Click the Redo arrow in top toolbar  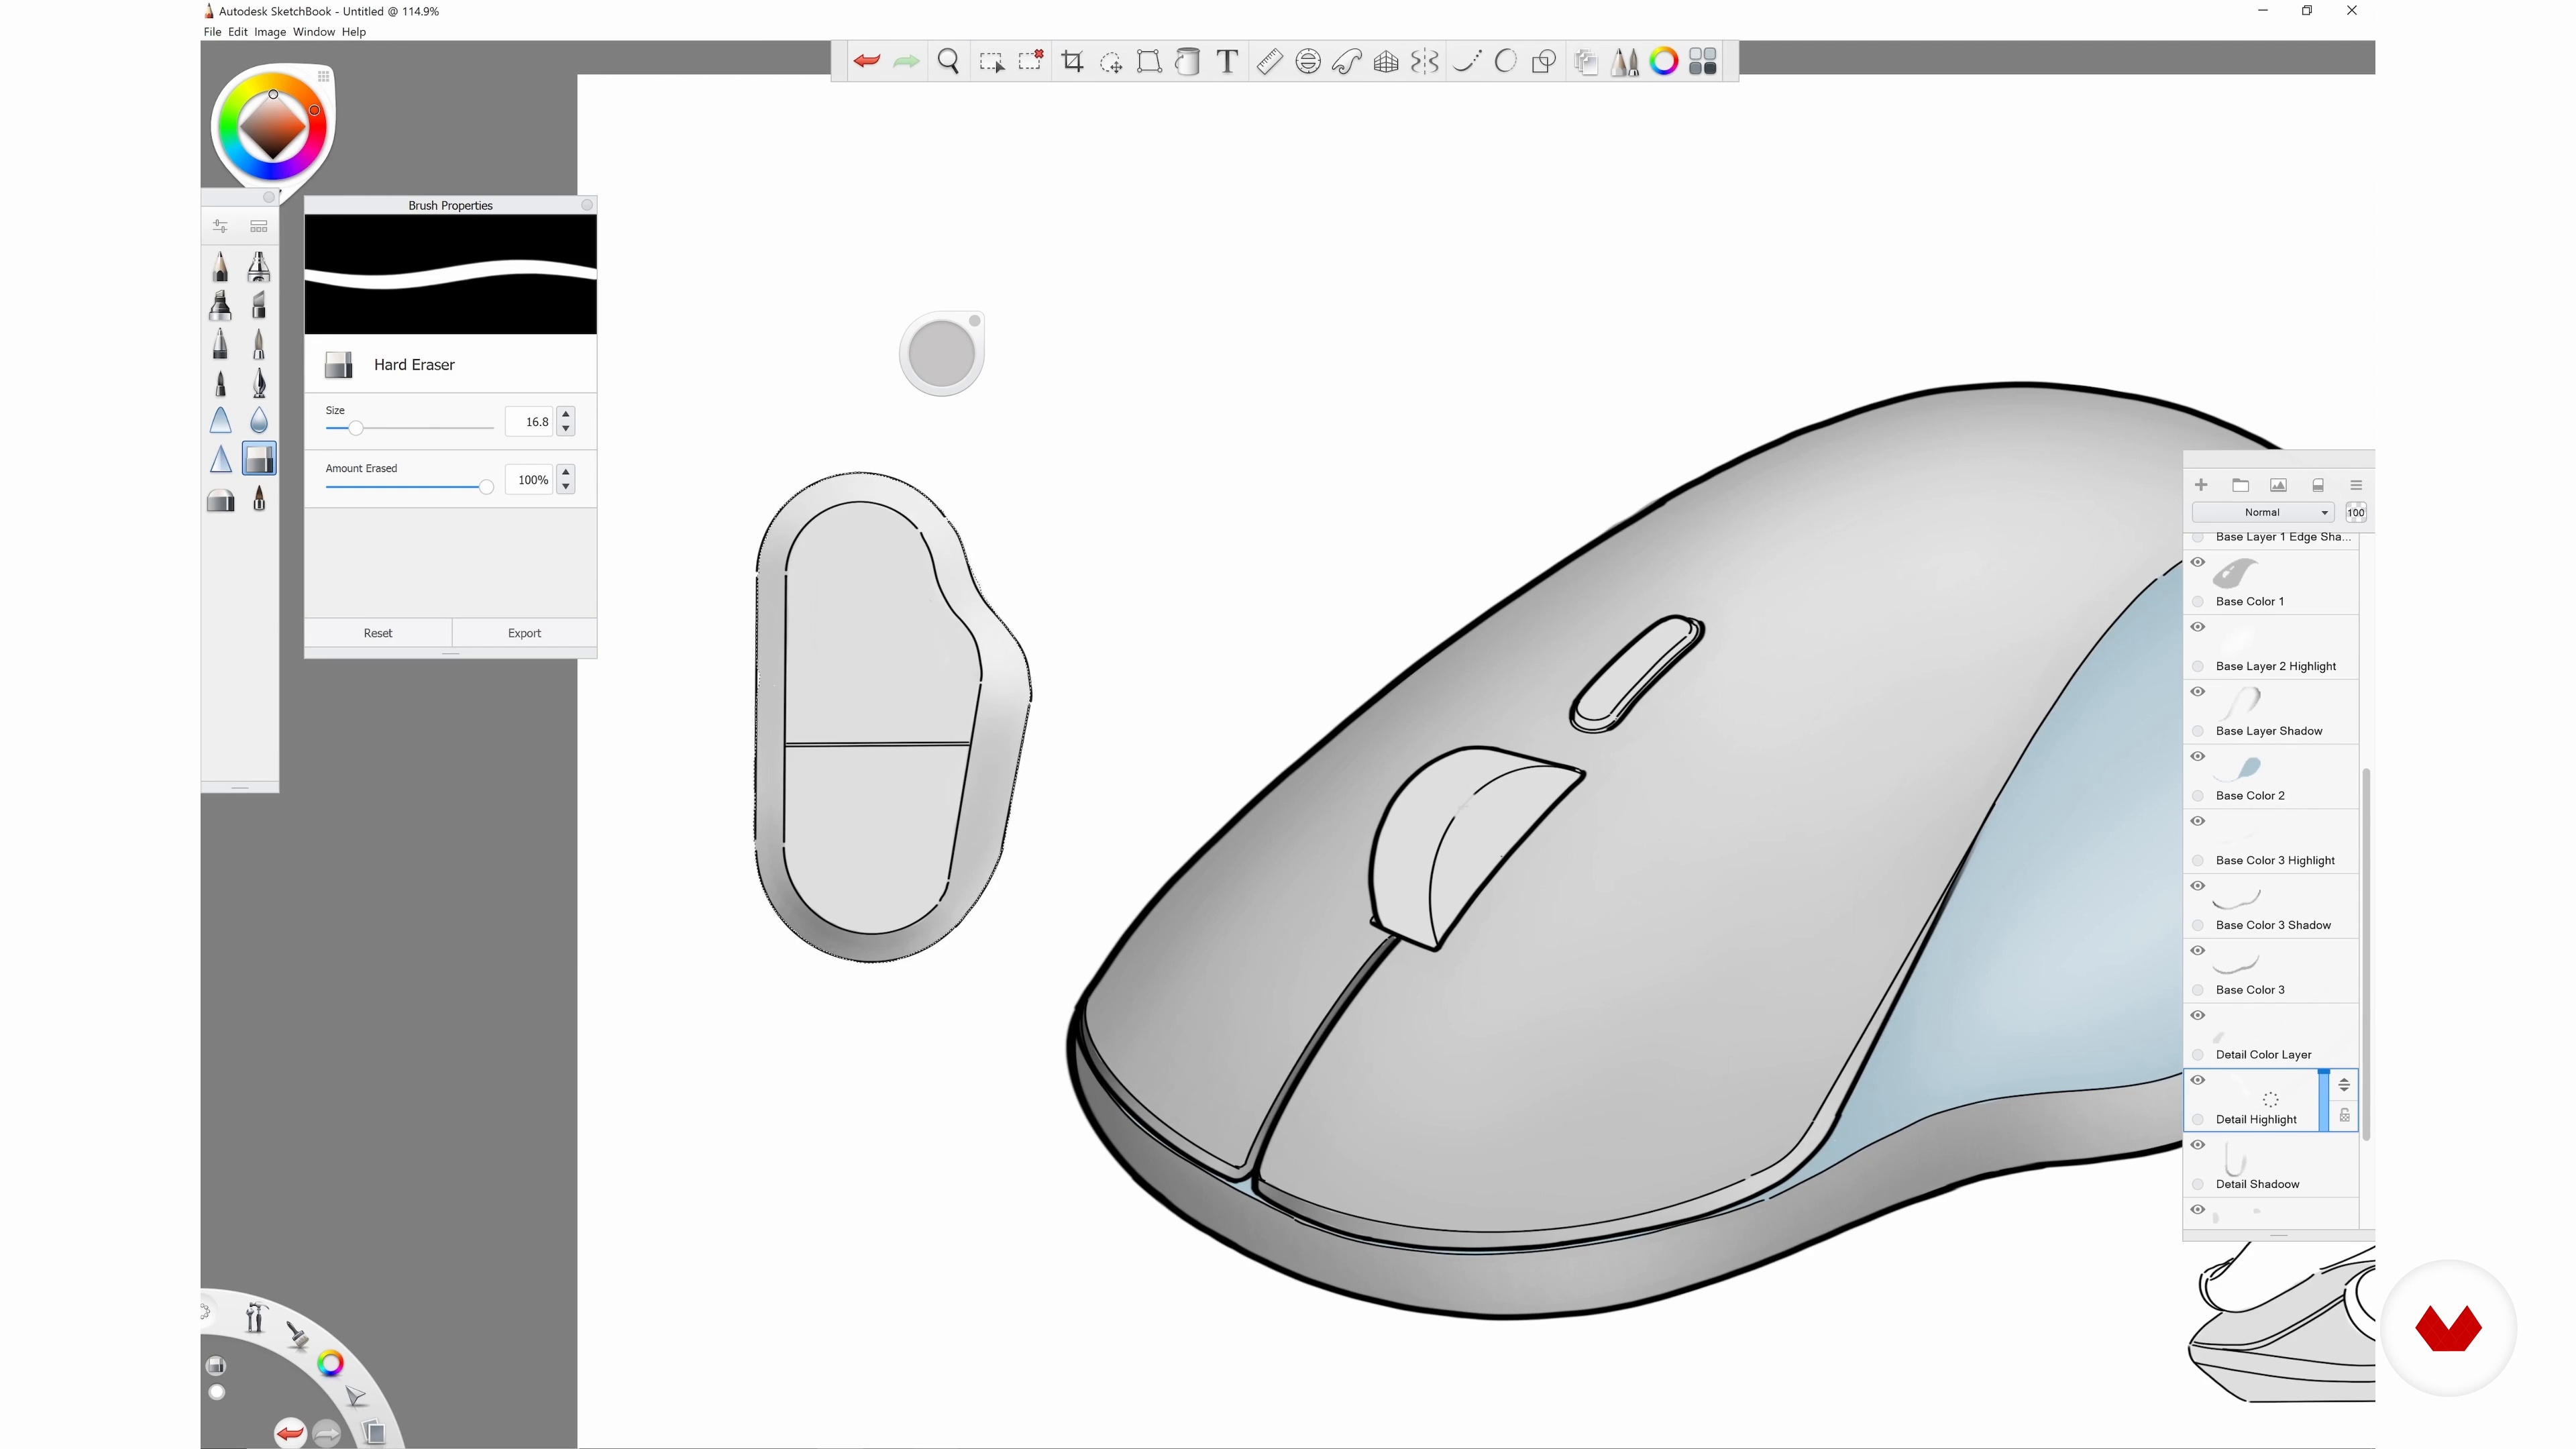coord(906,61)
